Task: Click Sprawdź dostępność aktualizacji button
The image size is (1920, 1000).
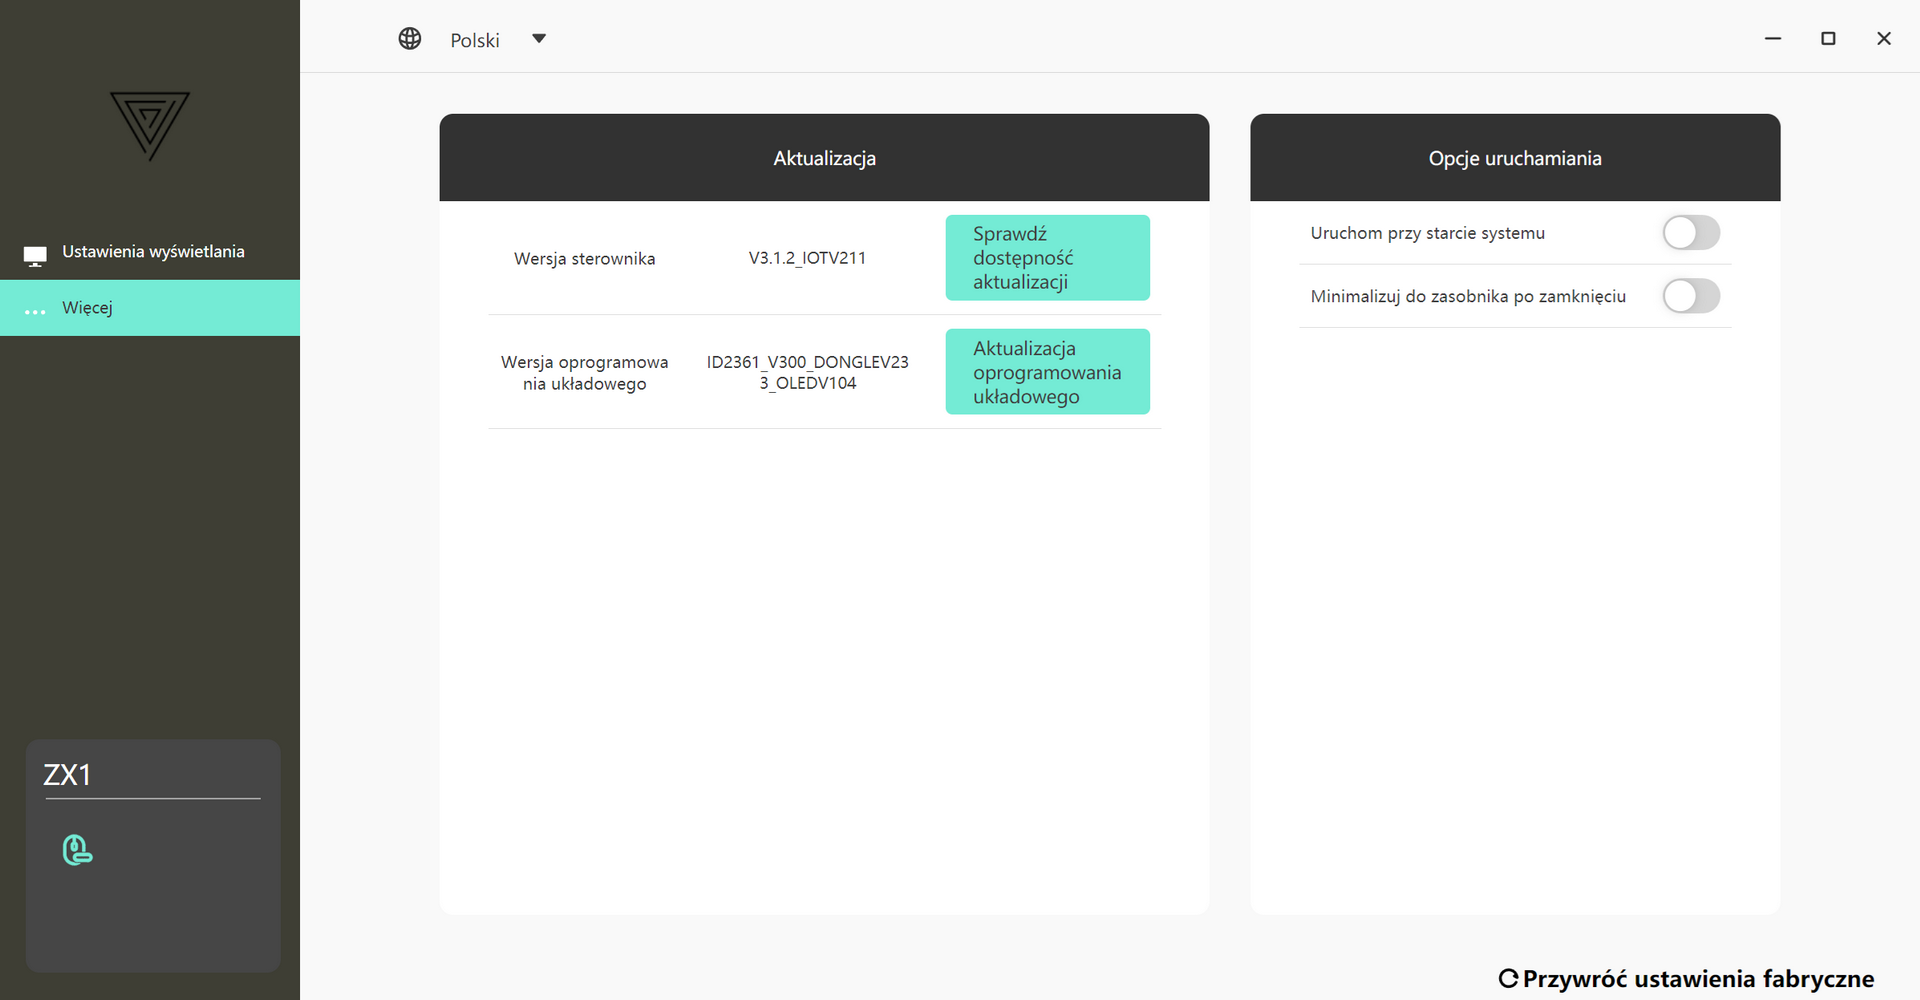Action: 1047,258
